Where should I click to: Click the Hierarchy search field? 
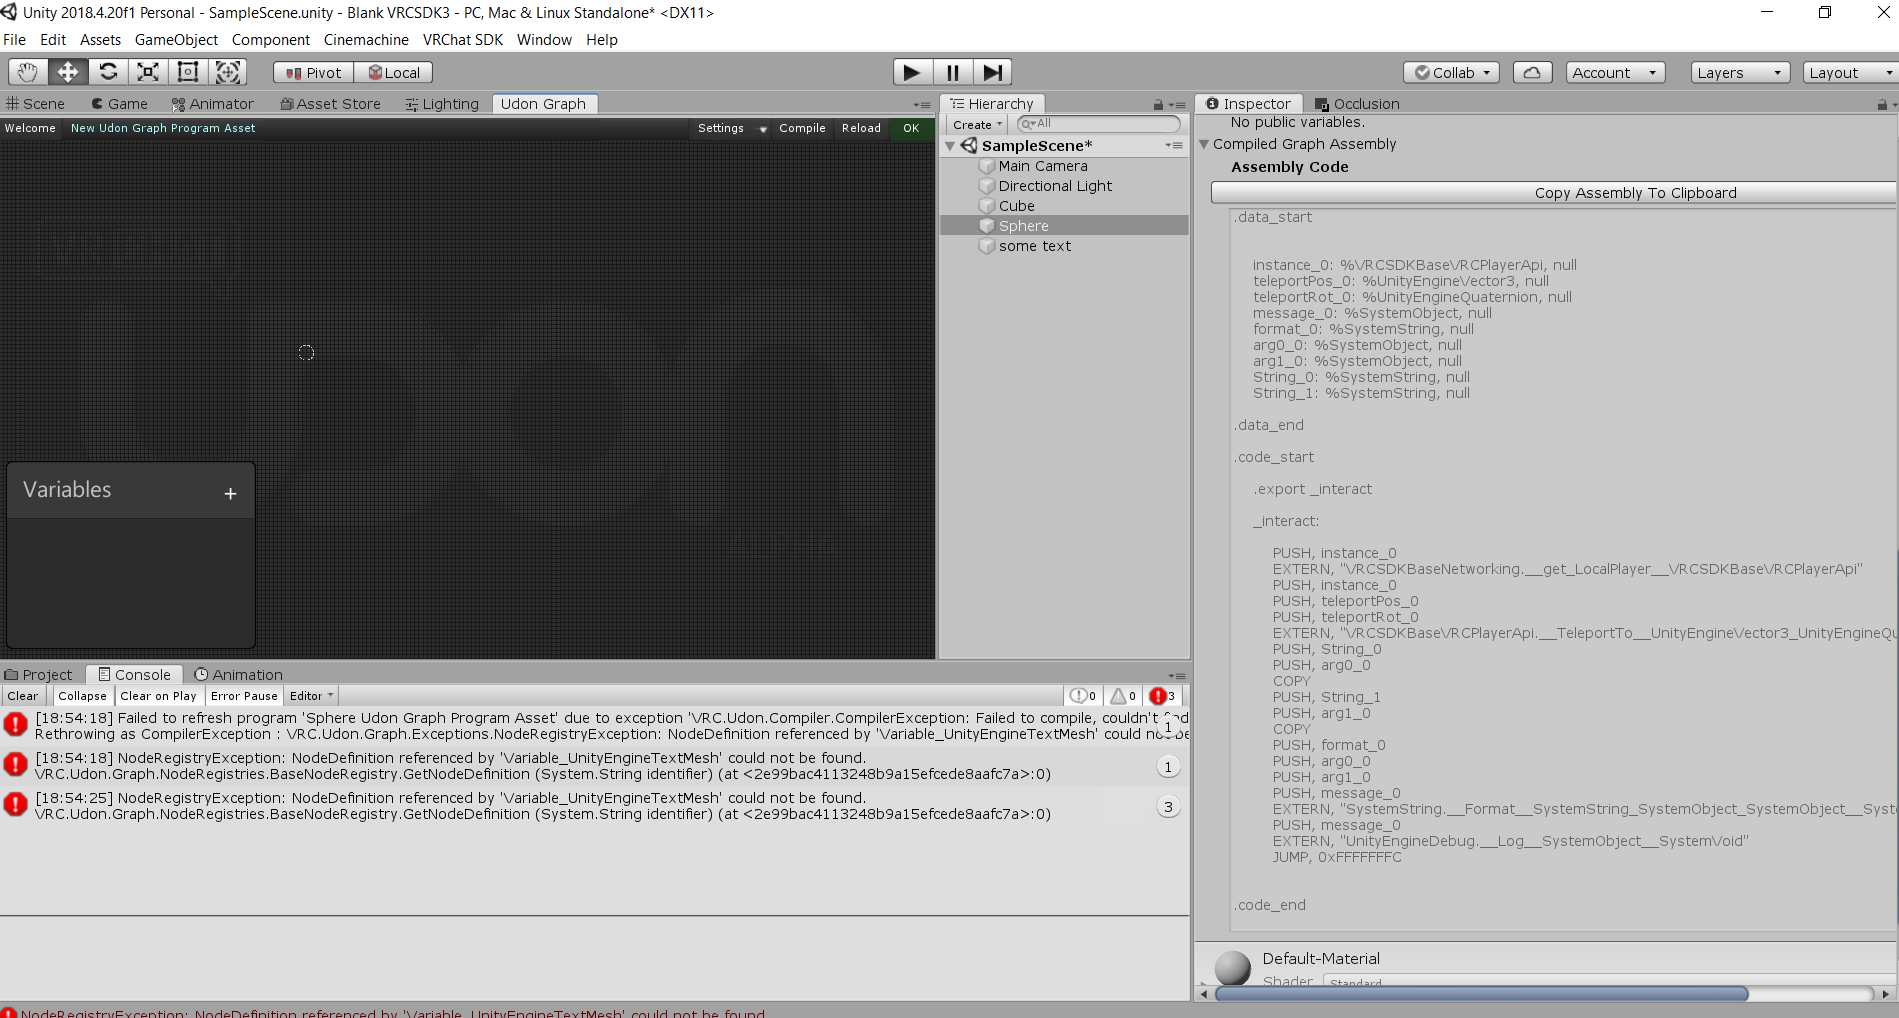(1098, 124)
